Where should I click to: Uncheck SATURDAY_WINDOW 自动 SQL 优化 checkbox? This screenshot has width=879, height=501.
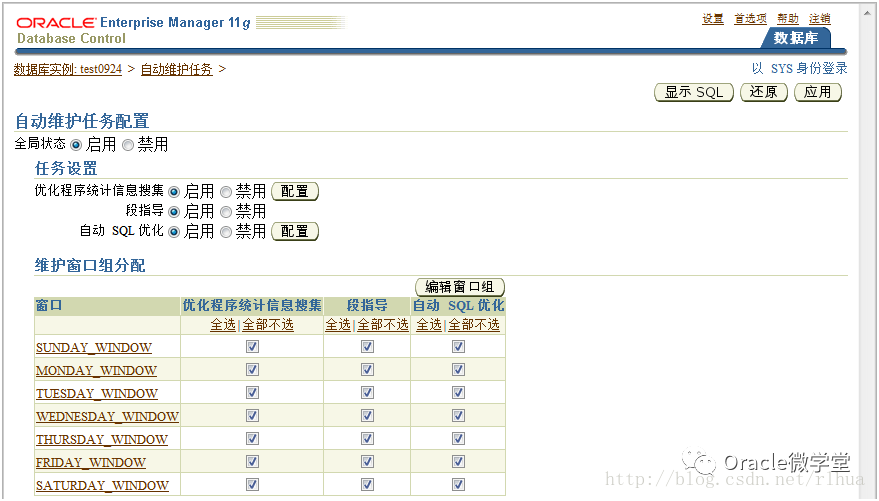[459, 485]
